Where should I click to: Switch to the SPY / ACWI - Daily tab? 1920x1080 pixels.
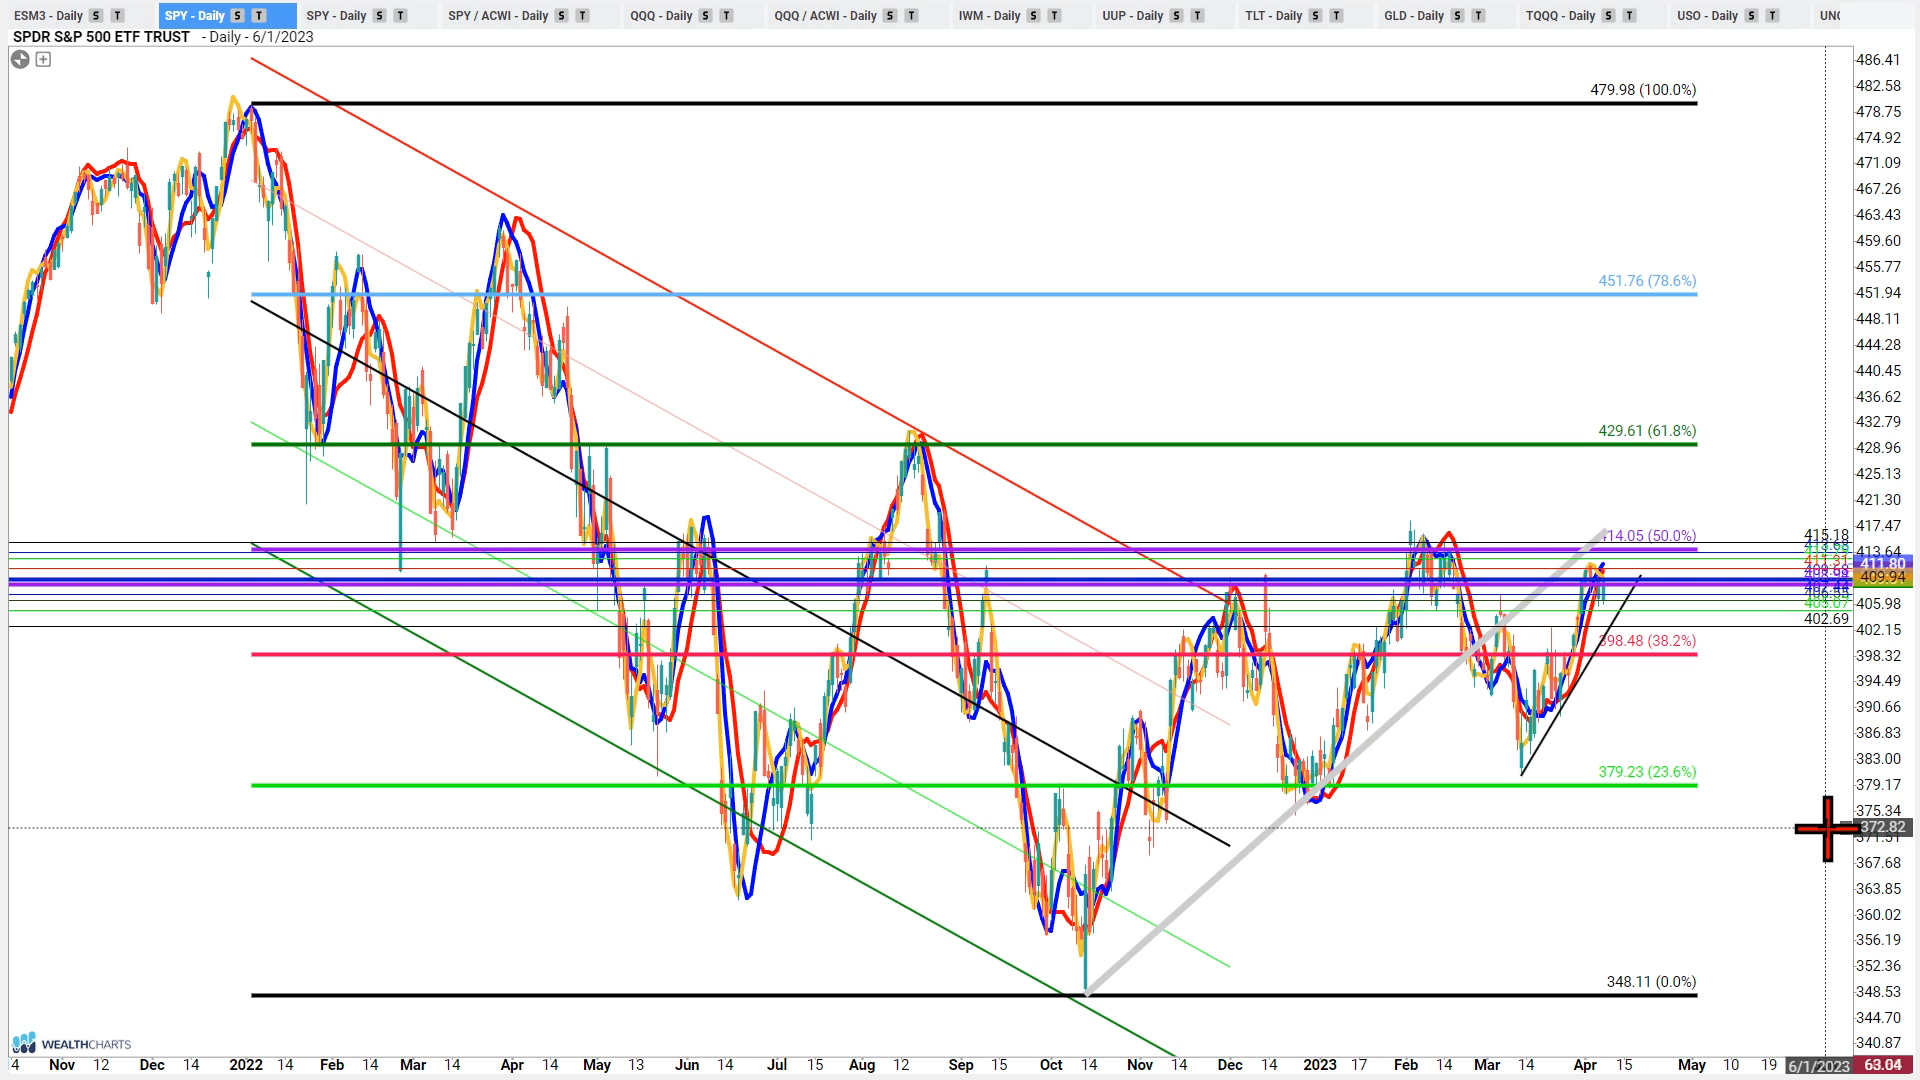point(498,16)
